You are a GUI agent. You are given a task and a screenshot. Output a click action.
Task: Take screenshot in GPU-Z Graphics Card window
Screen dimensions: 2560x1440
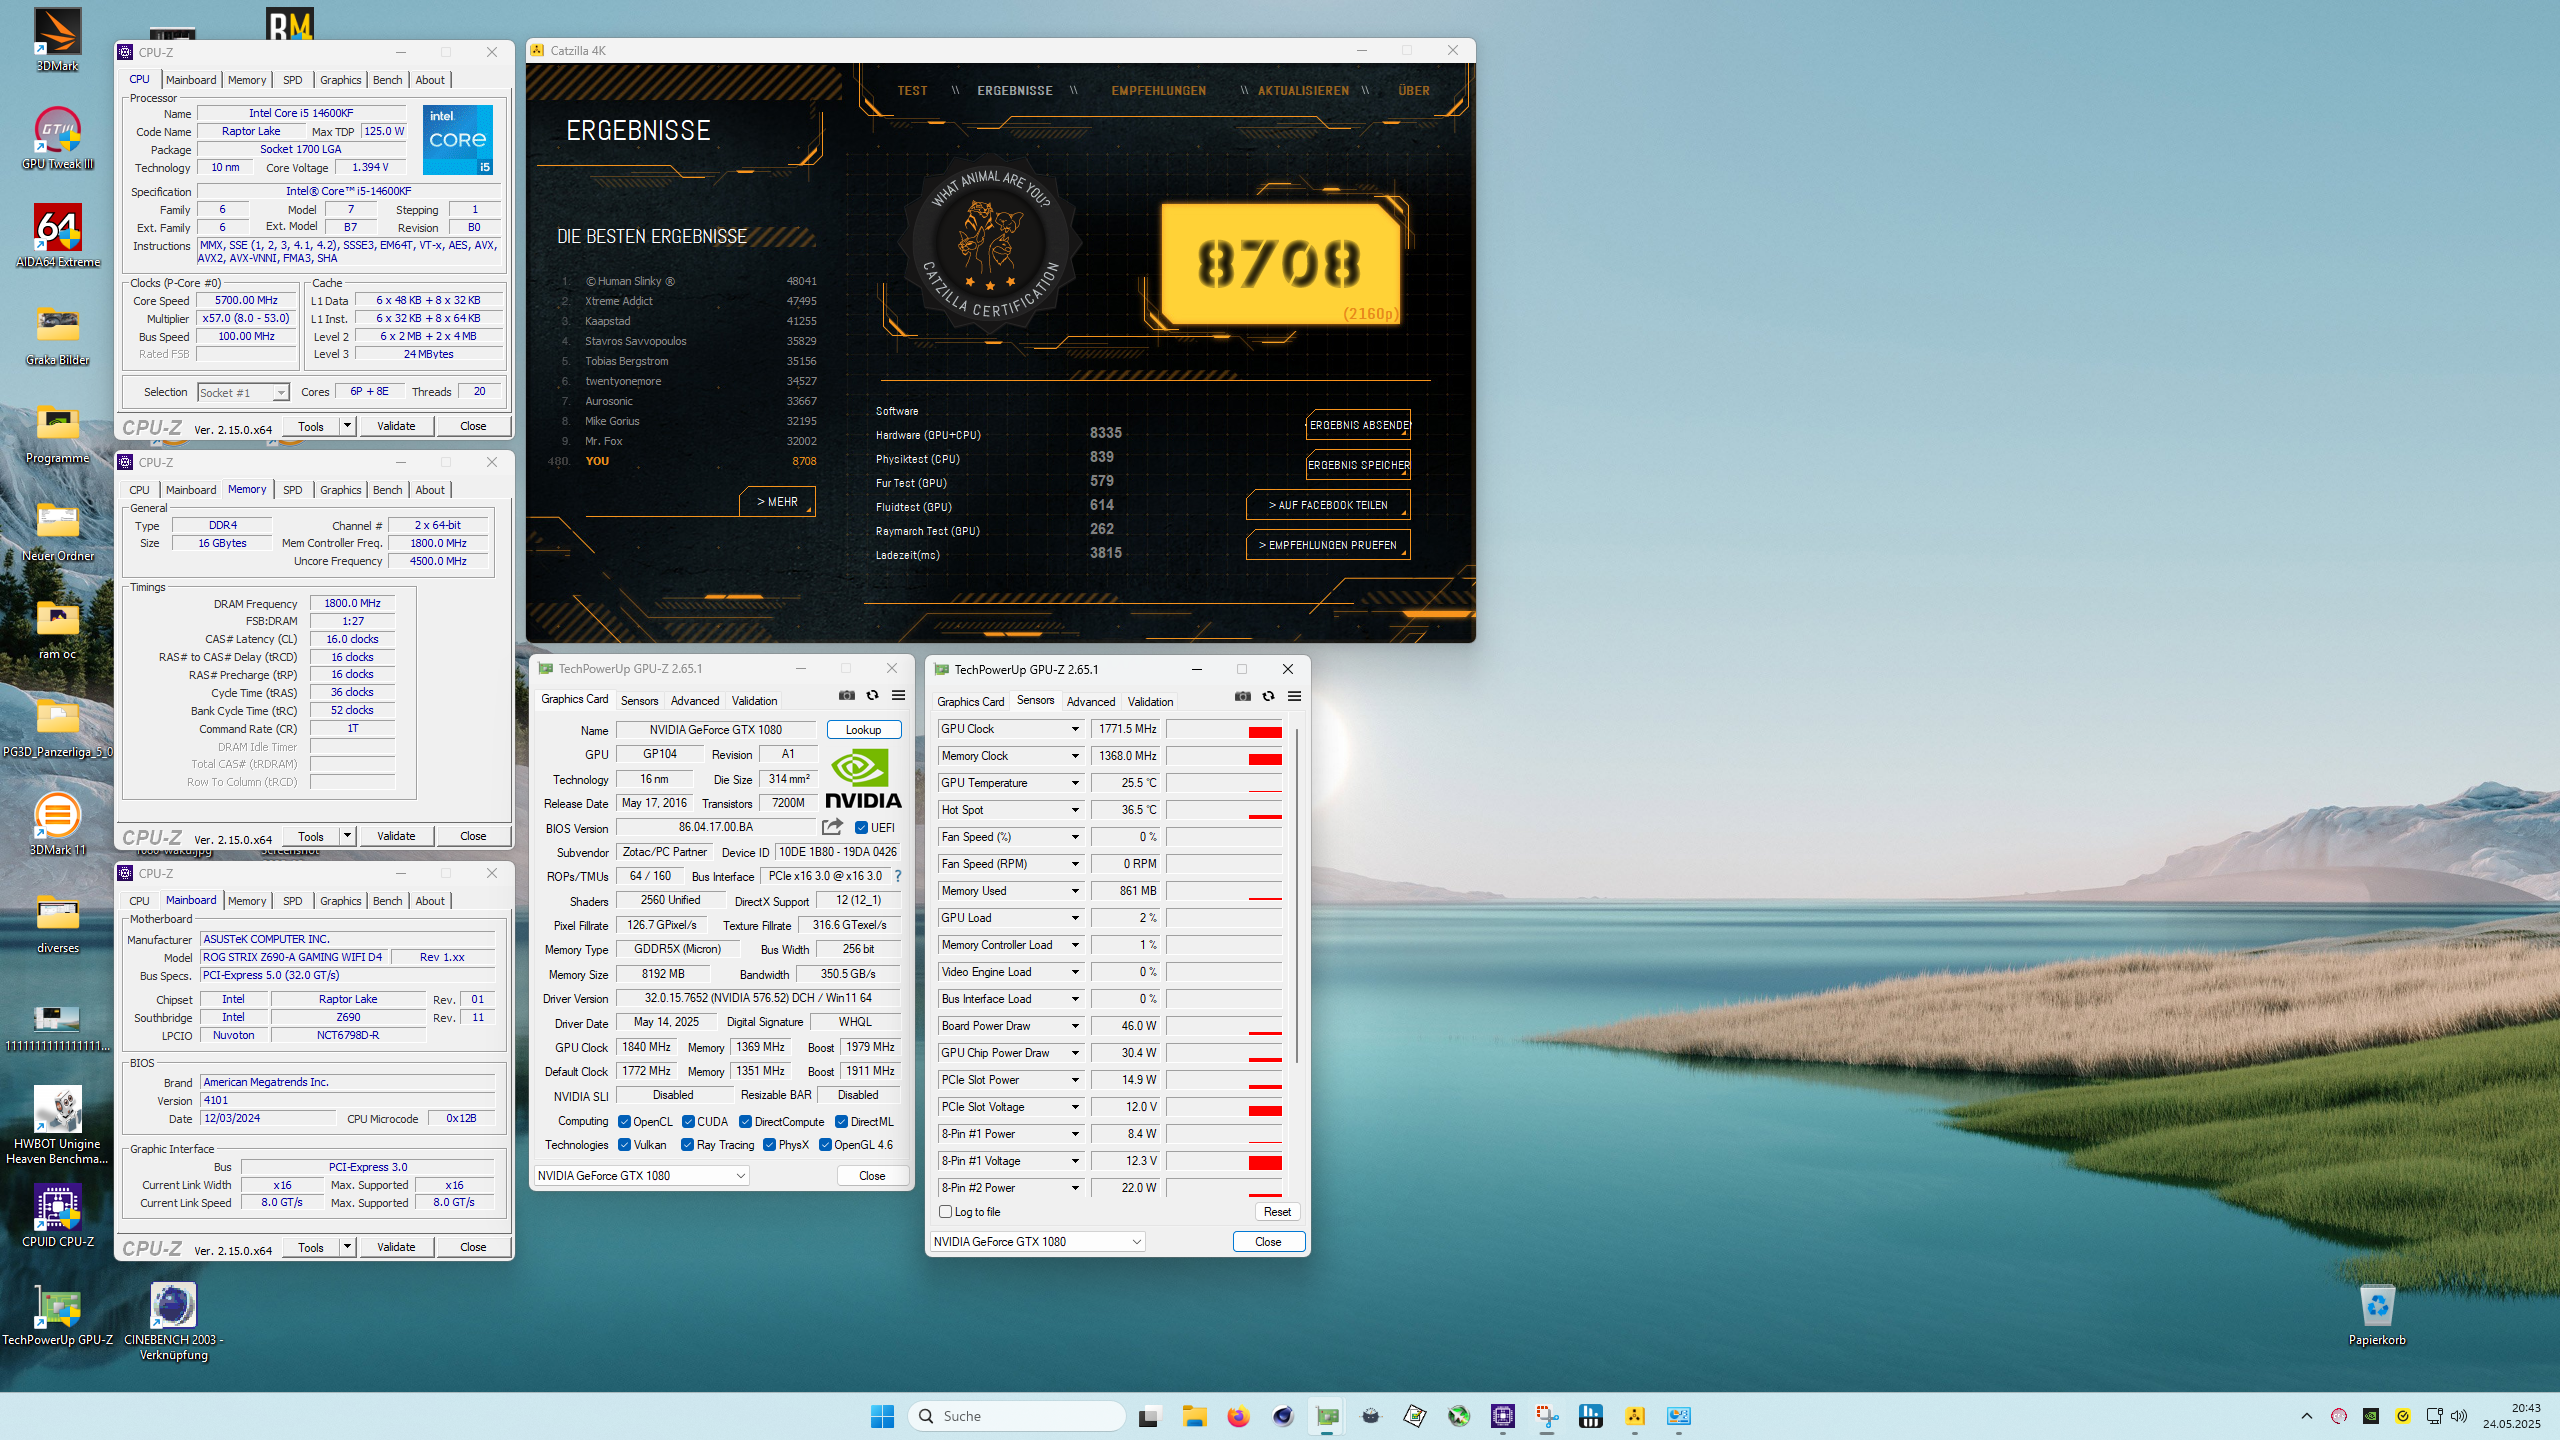click(x=847, y=695)
